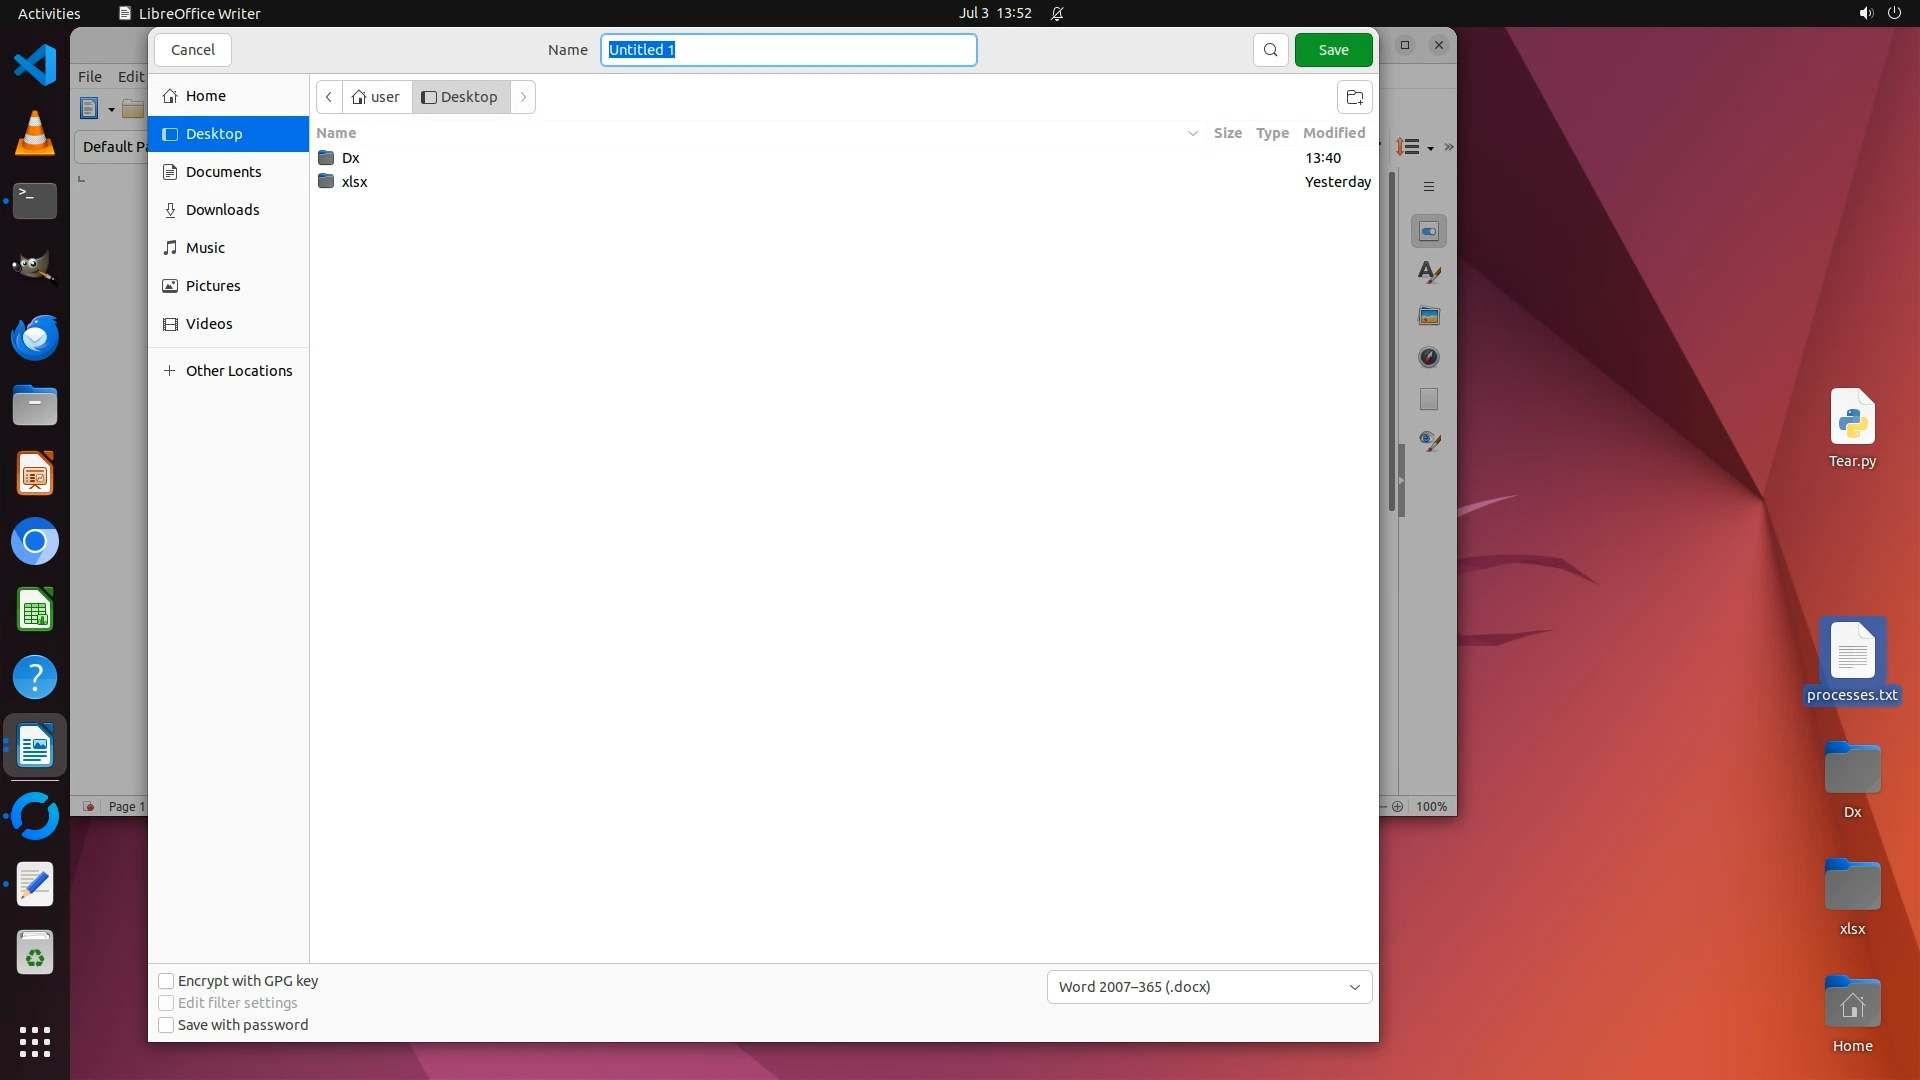Open the Sidebar Properties deck icon
Image resolution: width=1920 pixels, height=1080 pixels.
click(1429, 231)
